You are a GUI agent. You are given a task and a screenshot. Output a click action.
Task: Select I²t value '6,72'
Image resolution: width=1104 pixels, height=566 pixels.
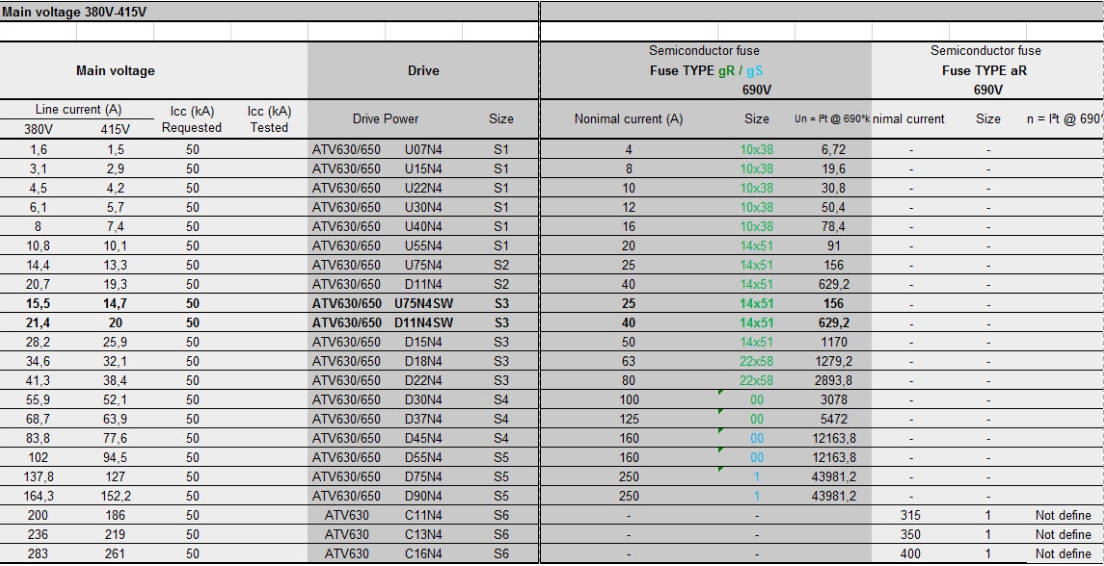click(834, 149)
